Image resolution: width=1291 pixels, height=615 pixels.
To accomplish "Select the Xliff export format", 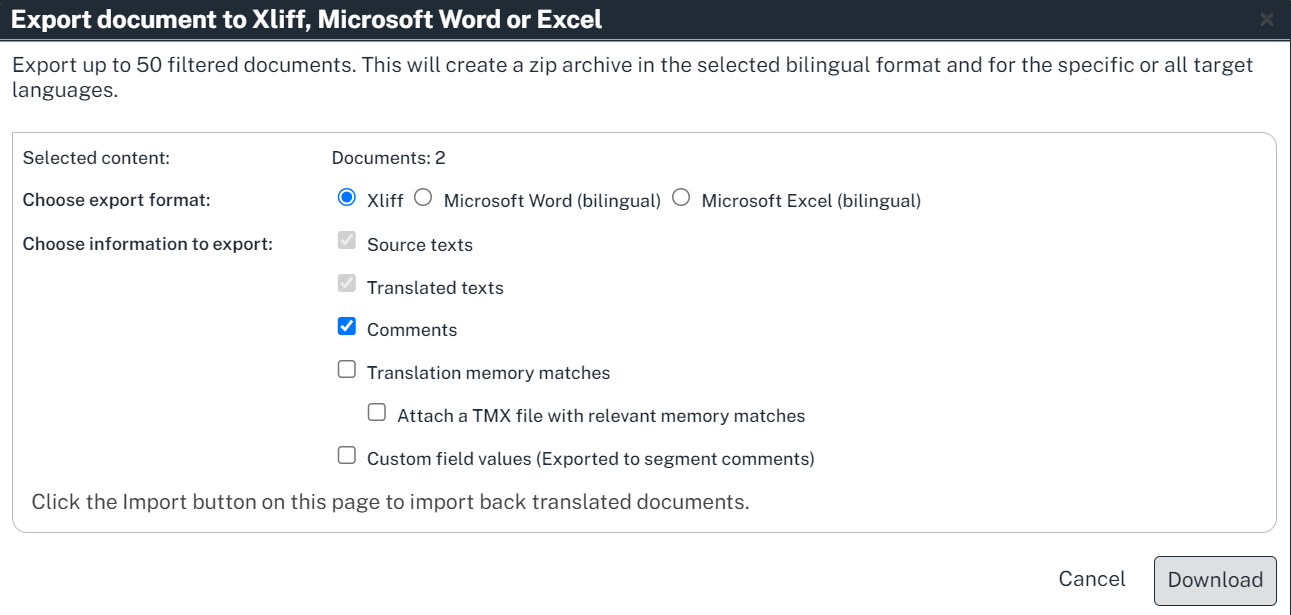I will point(347,198).
